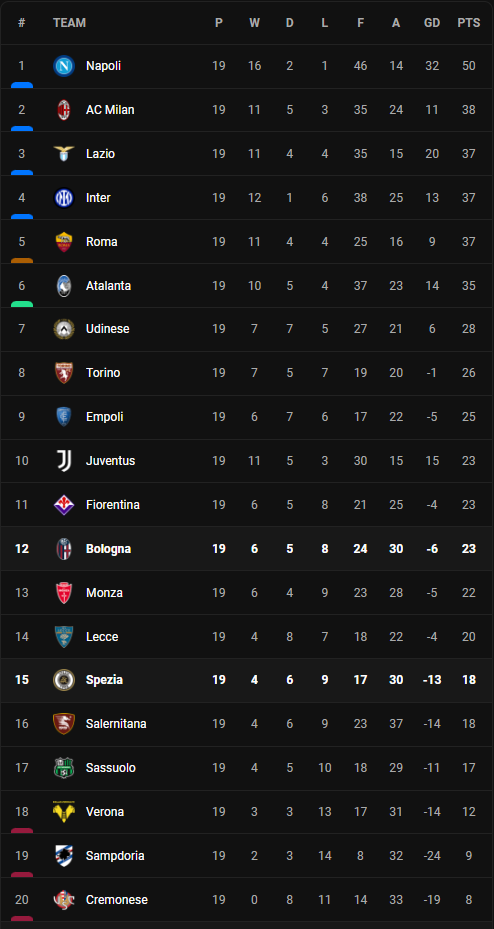This screenshot has height=929, width=494.
Task: Sort table by GD column header
Action: click(x=432, y=23)
